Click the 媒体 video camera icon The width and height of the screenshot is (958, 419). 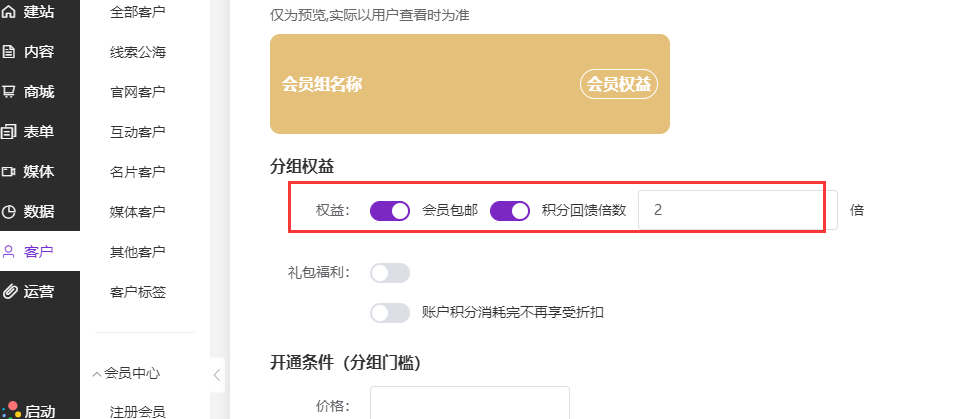point(9,172)
